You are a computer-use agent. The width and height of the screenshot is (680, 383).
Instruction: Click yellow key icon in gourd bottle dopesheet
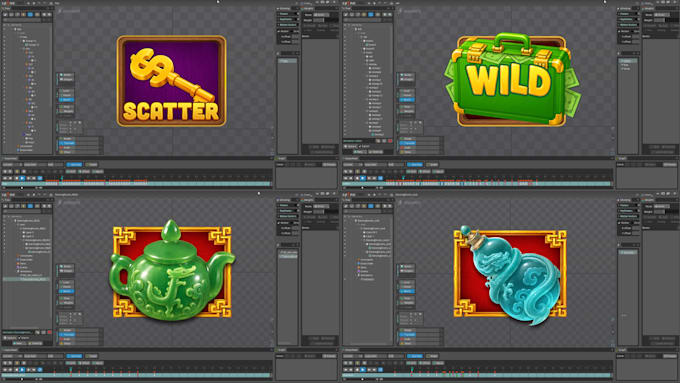pos(357,363)
